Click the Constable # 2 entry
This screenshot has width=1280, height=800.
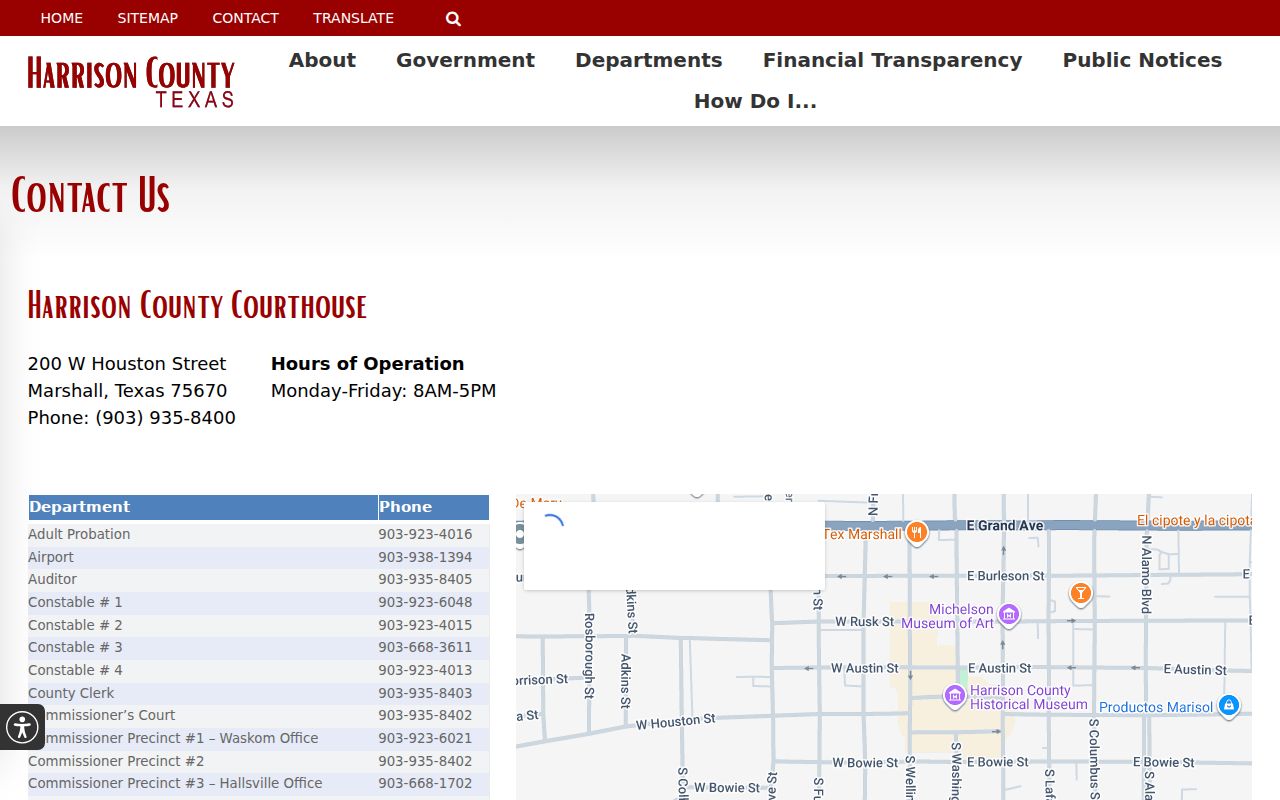(x=75, y=625)
